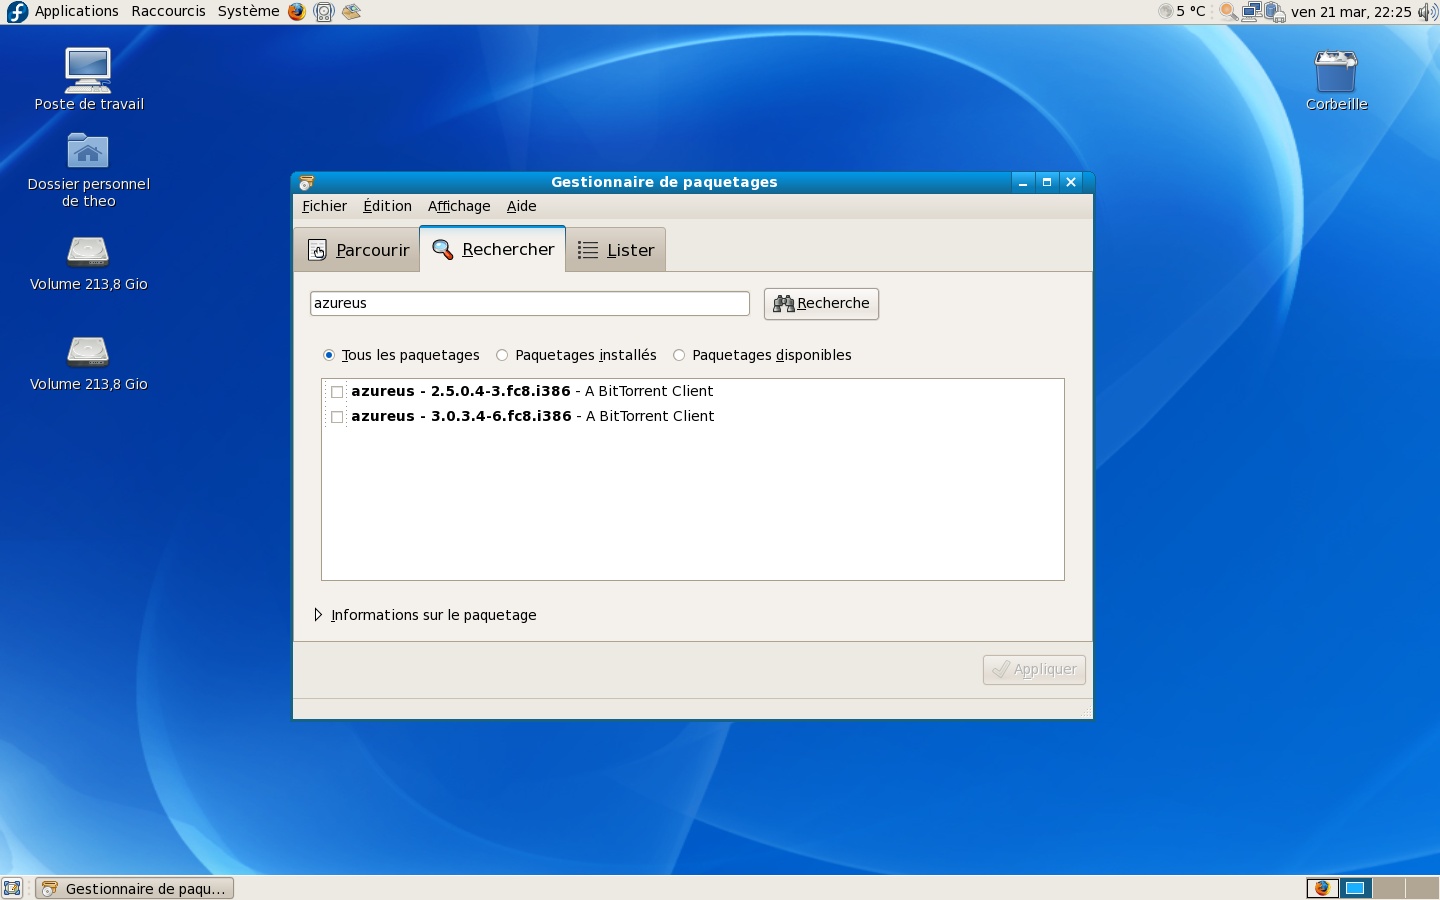Image resolution: width=1440 pixels, height=900 pixels.
Task: Switch to the Lister tab
Action: click(x=616, y=250)
